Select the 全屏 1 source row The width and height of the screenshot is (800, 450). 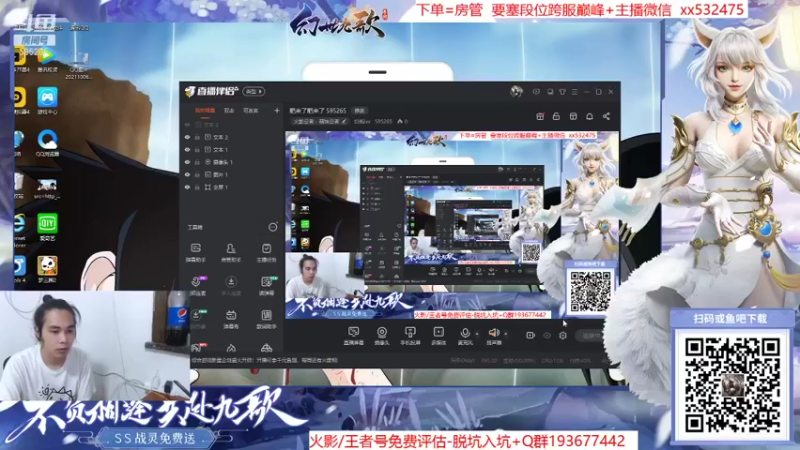point(232,187)
